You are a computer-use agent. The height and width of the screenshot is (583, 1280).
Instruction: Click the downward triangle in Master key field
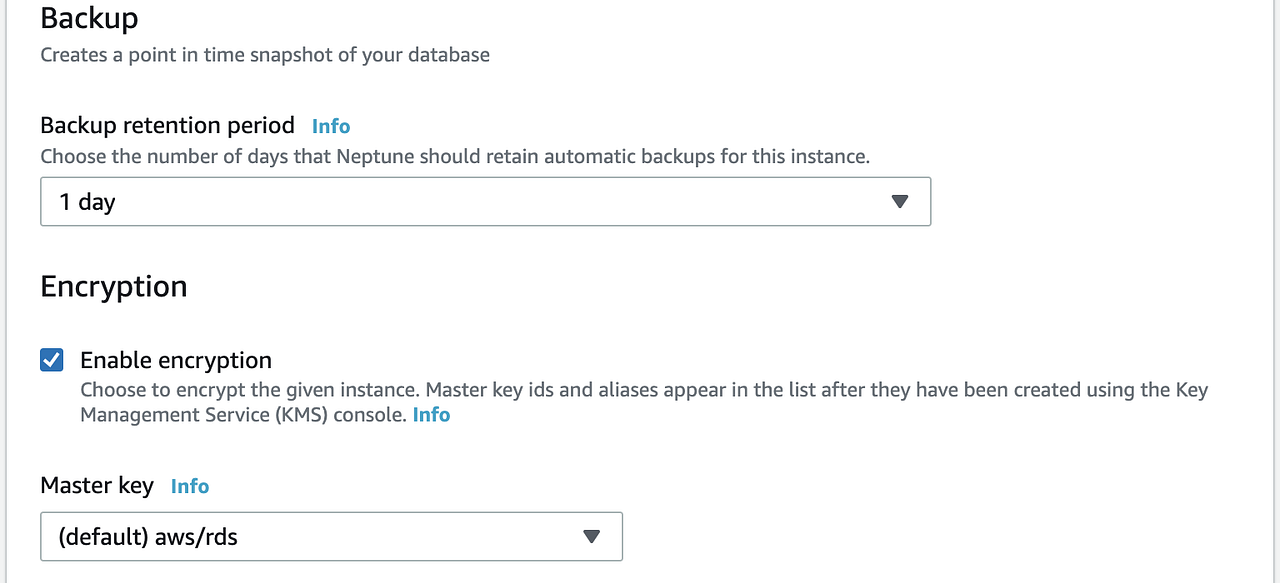[x=591, y=536]
